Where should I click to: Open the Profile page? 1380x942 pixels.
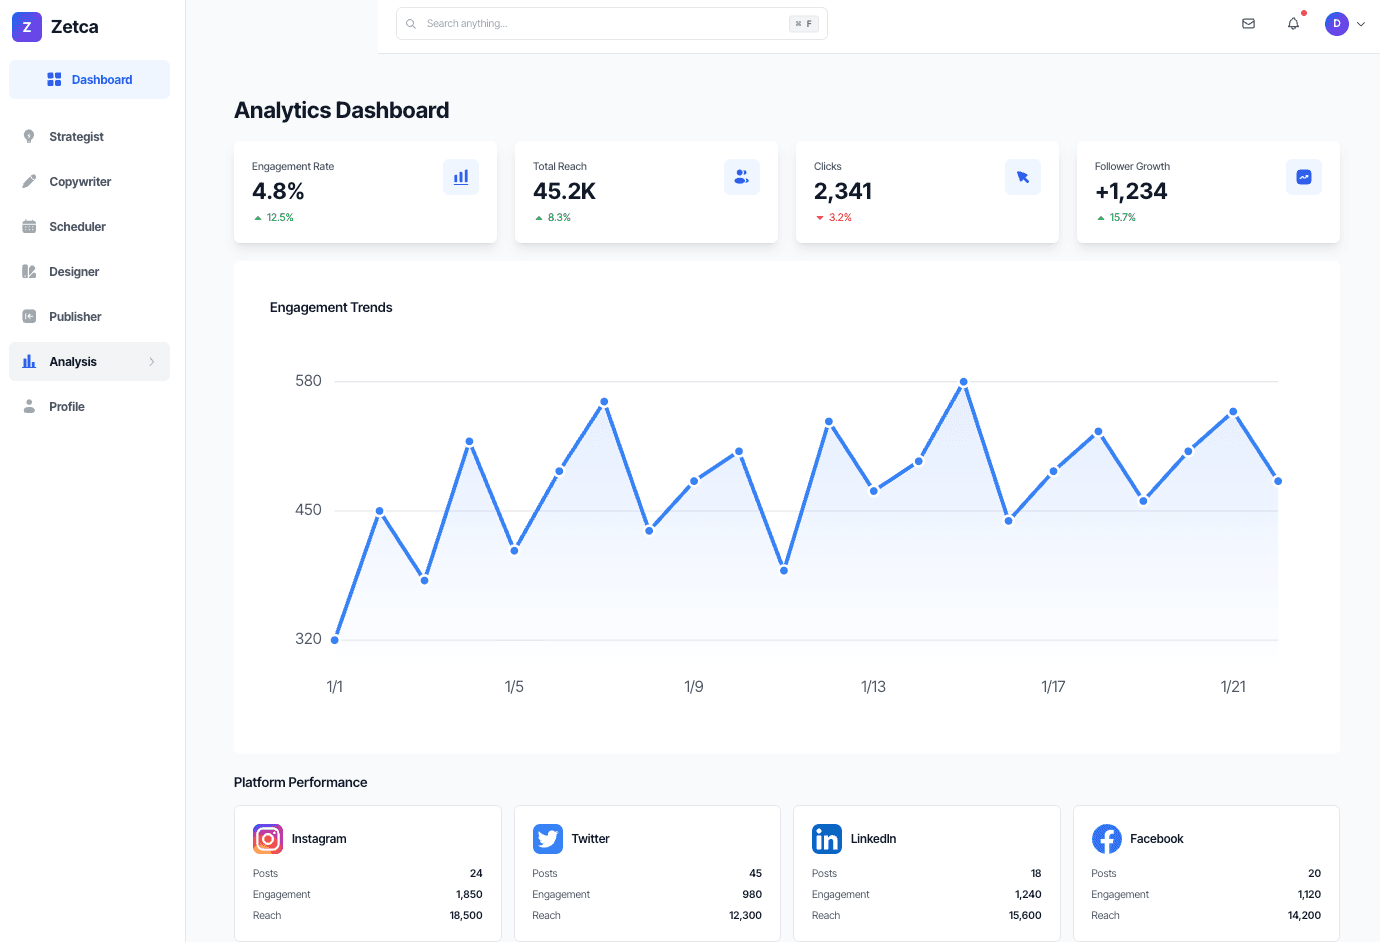(x=90, y=407)
